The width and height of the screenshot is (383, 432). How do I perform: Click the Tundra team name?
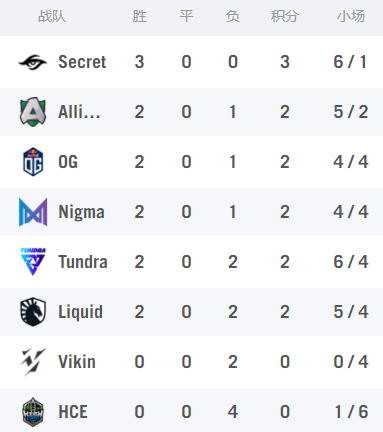click(83, 262)
